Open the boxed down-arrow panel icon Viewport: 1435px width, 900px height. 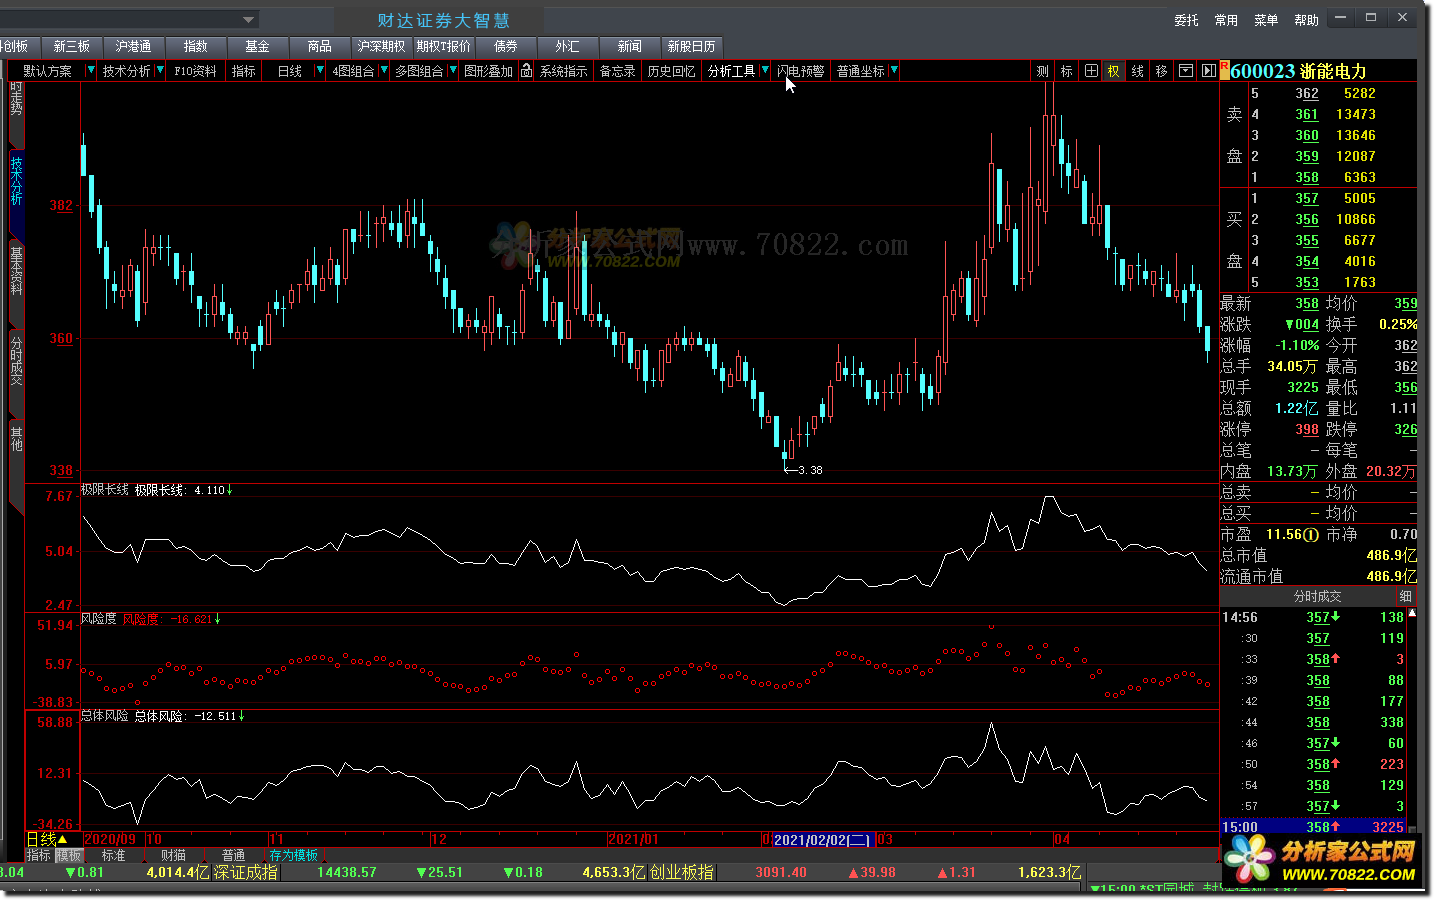pyautogui.click(x=1185, y=71)
